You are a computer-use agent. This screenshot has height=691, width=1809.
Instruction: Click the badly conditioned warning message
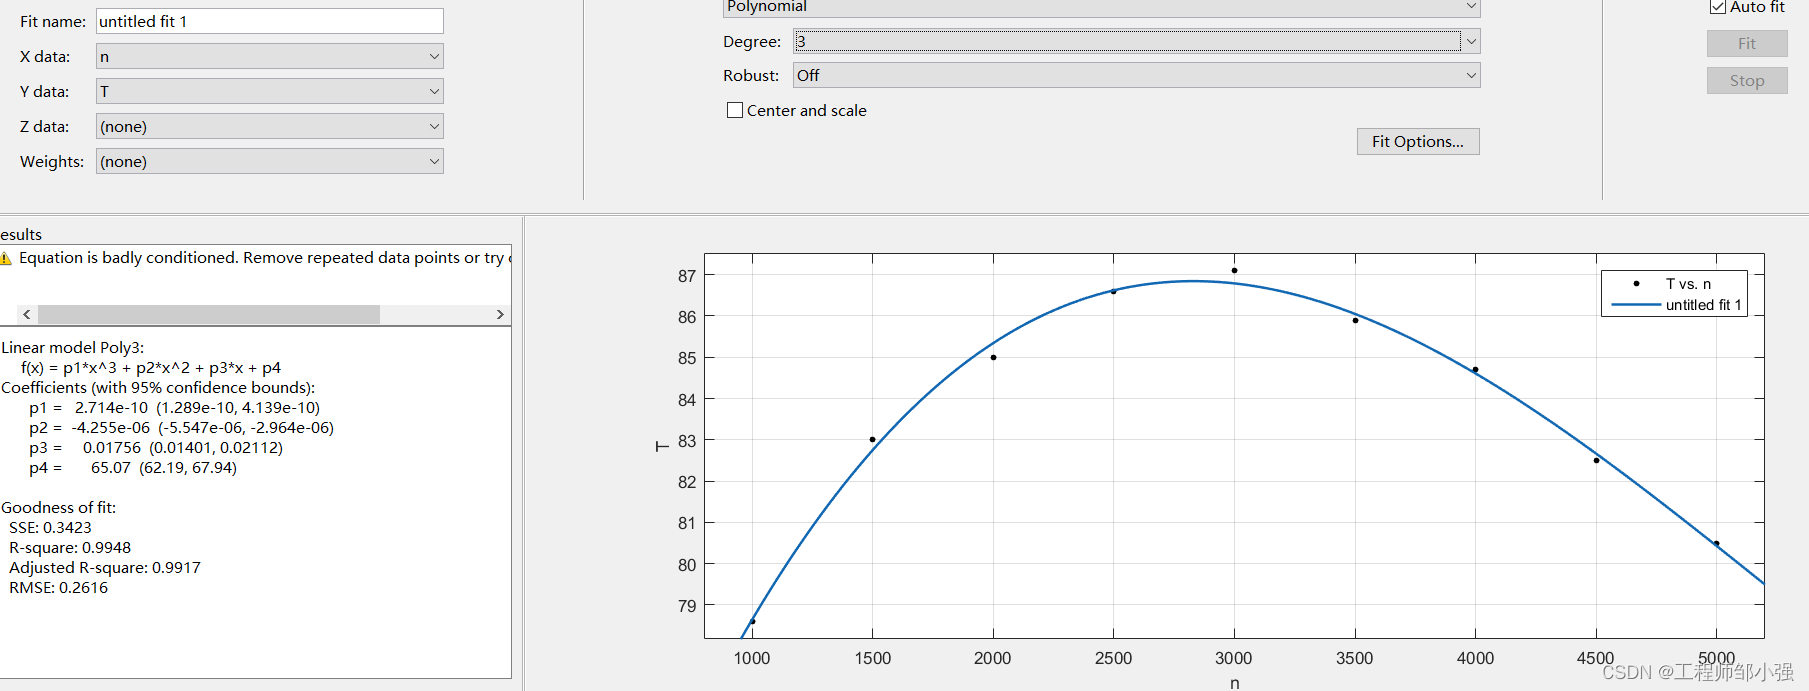click(264, 258)
